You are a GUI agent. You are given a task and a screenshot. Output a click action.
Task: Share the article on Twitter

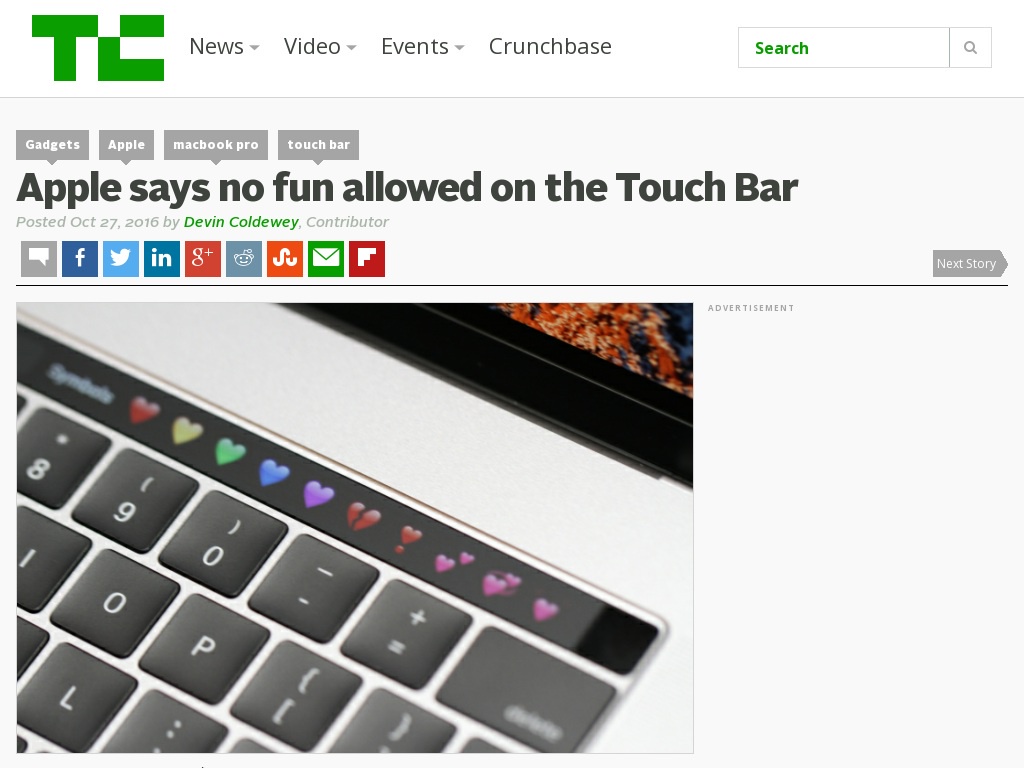(x=121, y=259)
